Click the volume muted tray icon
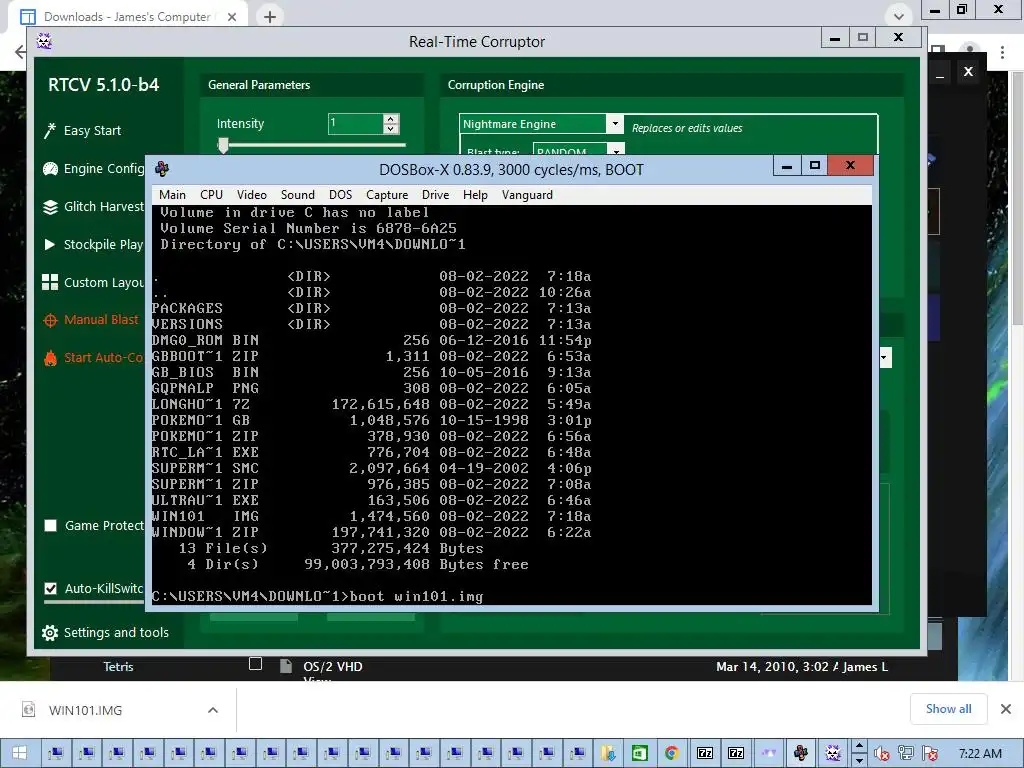 pos(882,754)
